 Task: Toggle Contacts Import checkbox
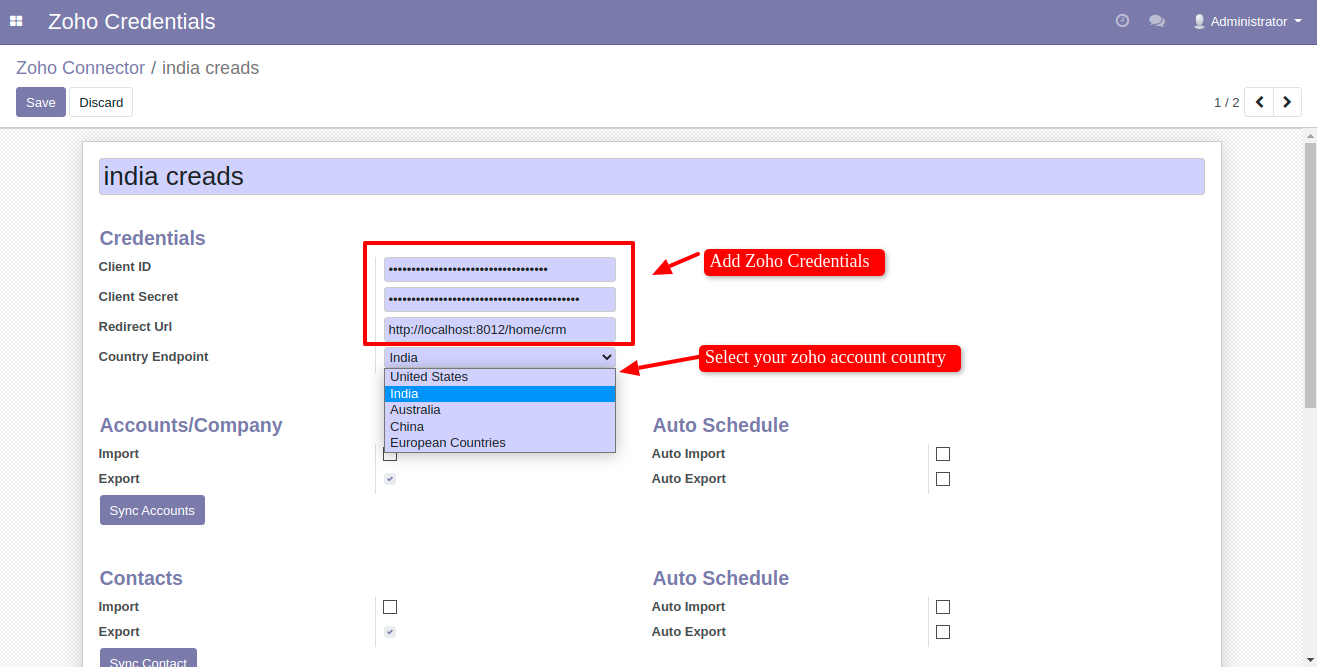(390, 607)
